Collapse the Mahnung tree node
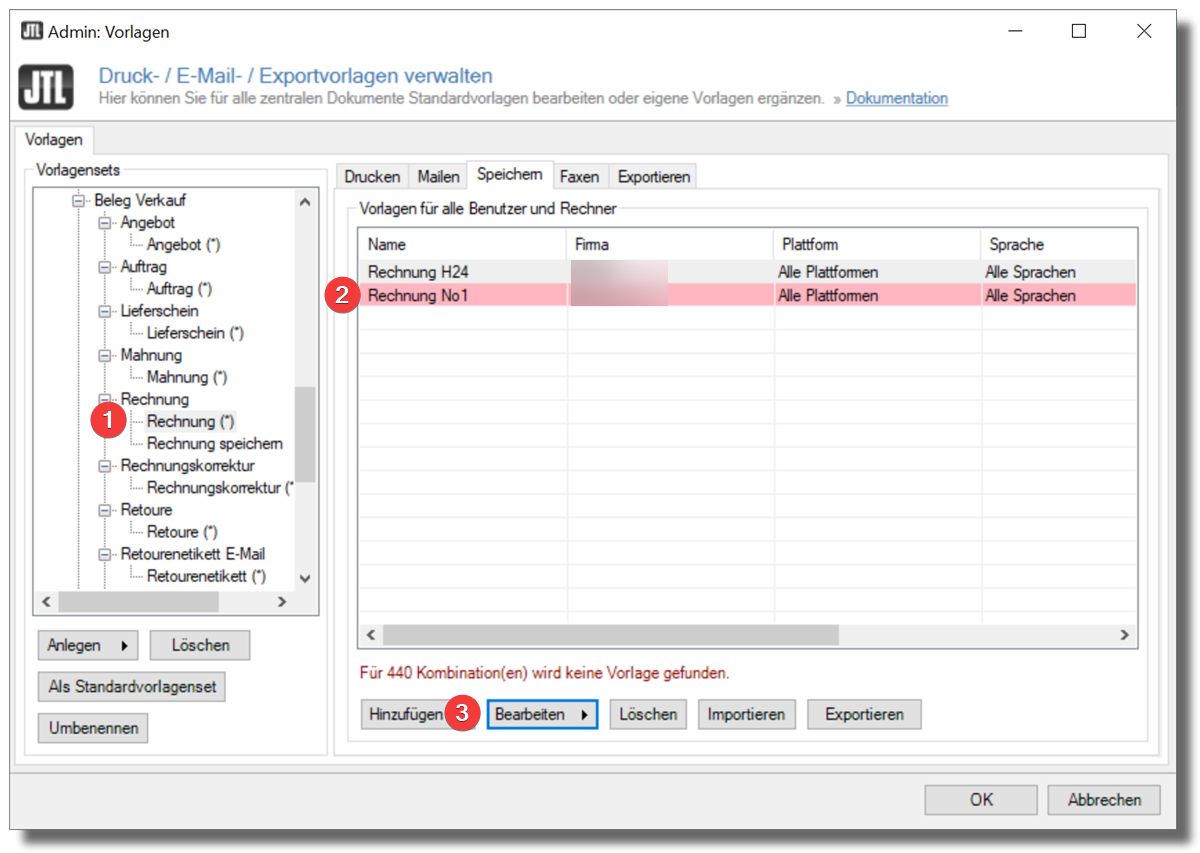 105,355
